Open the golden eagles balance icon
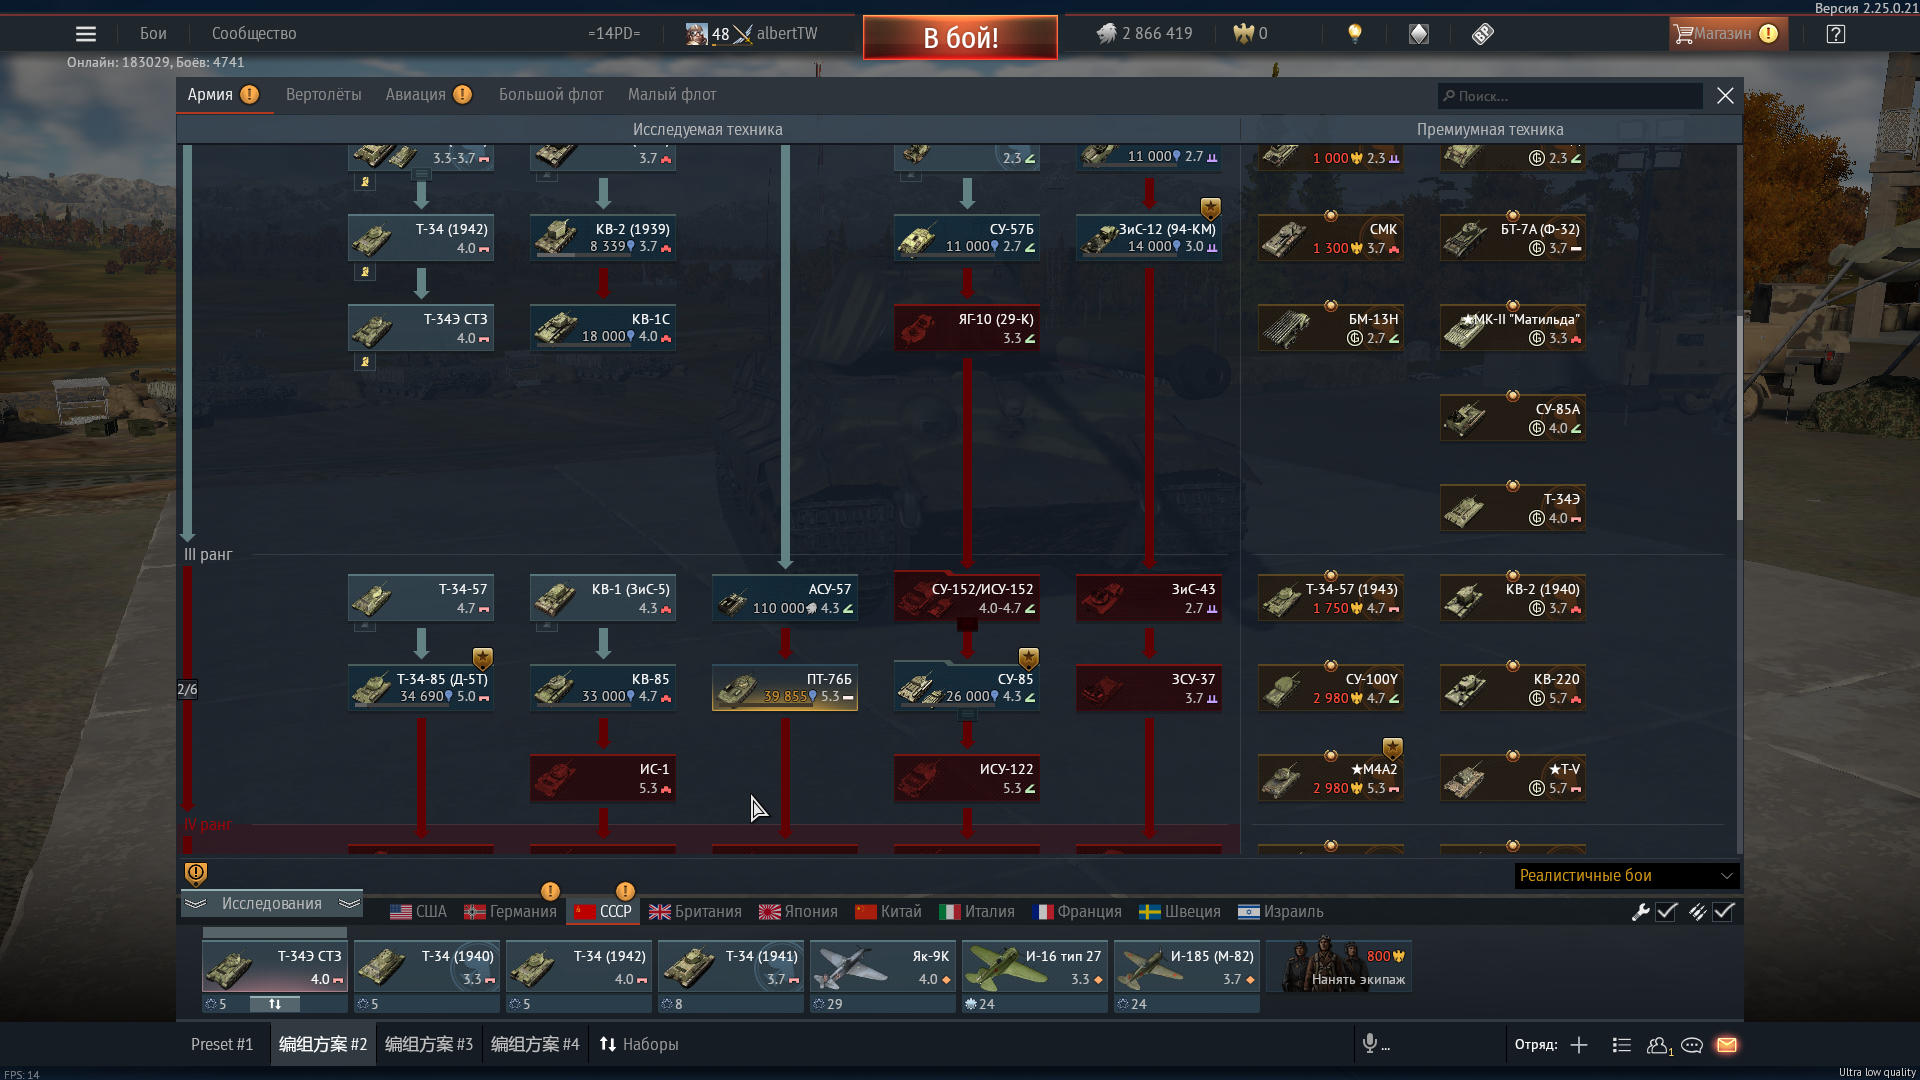1920x1080 pixels. pyautogui.click(x=1243, y=34)
